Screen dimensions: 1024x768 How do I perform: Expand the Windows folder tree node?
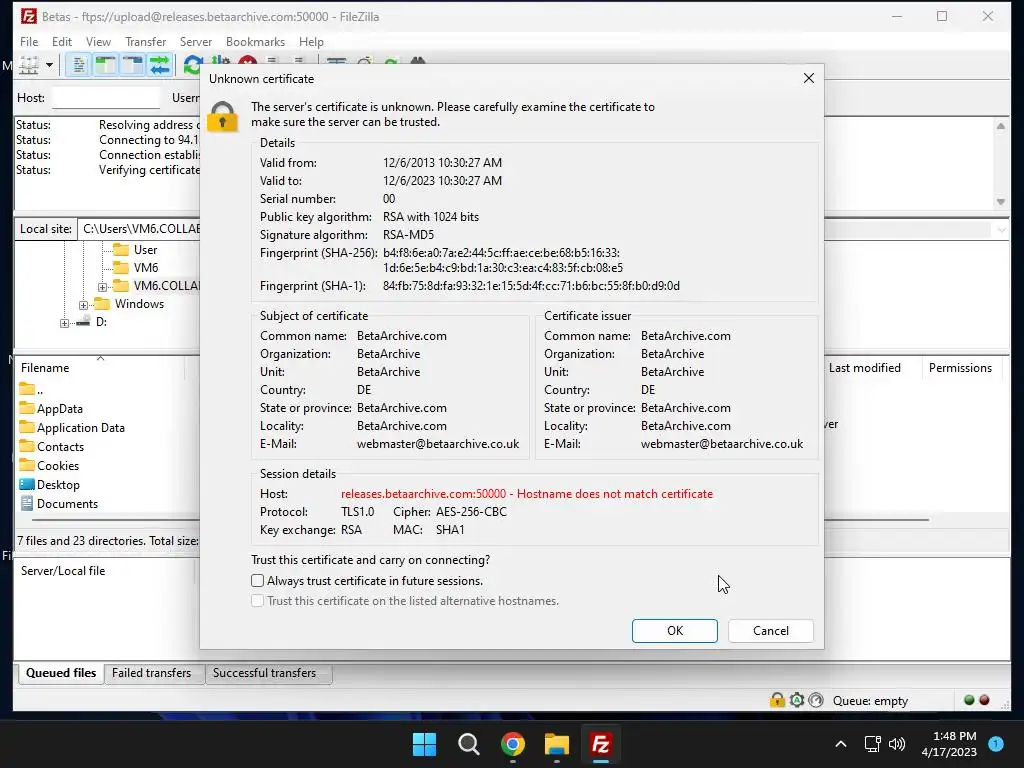coord(83,305)
